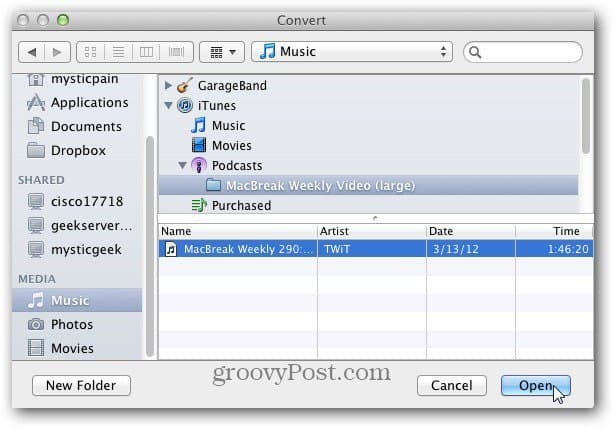Select shared computer cisco17718
Viewport: 614px width, 428px height.
(77, 202)
